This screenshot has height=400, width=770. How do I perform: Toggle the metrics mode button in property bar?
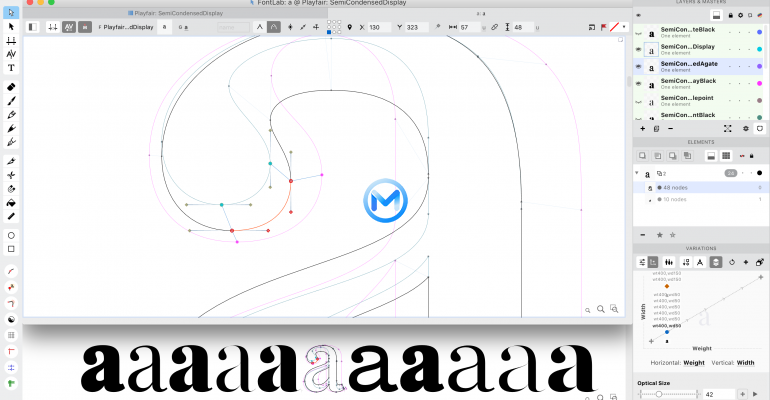53,27
